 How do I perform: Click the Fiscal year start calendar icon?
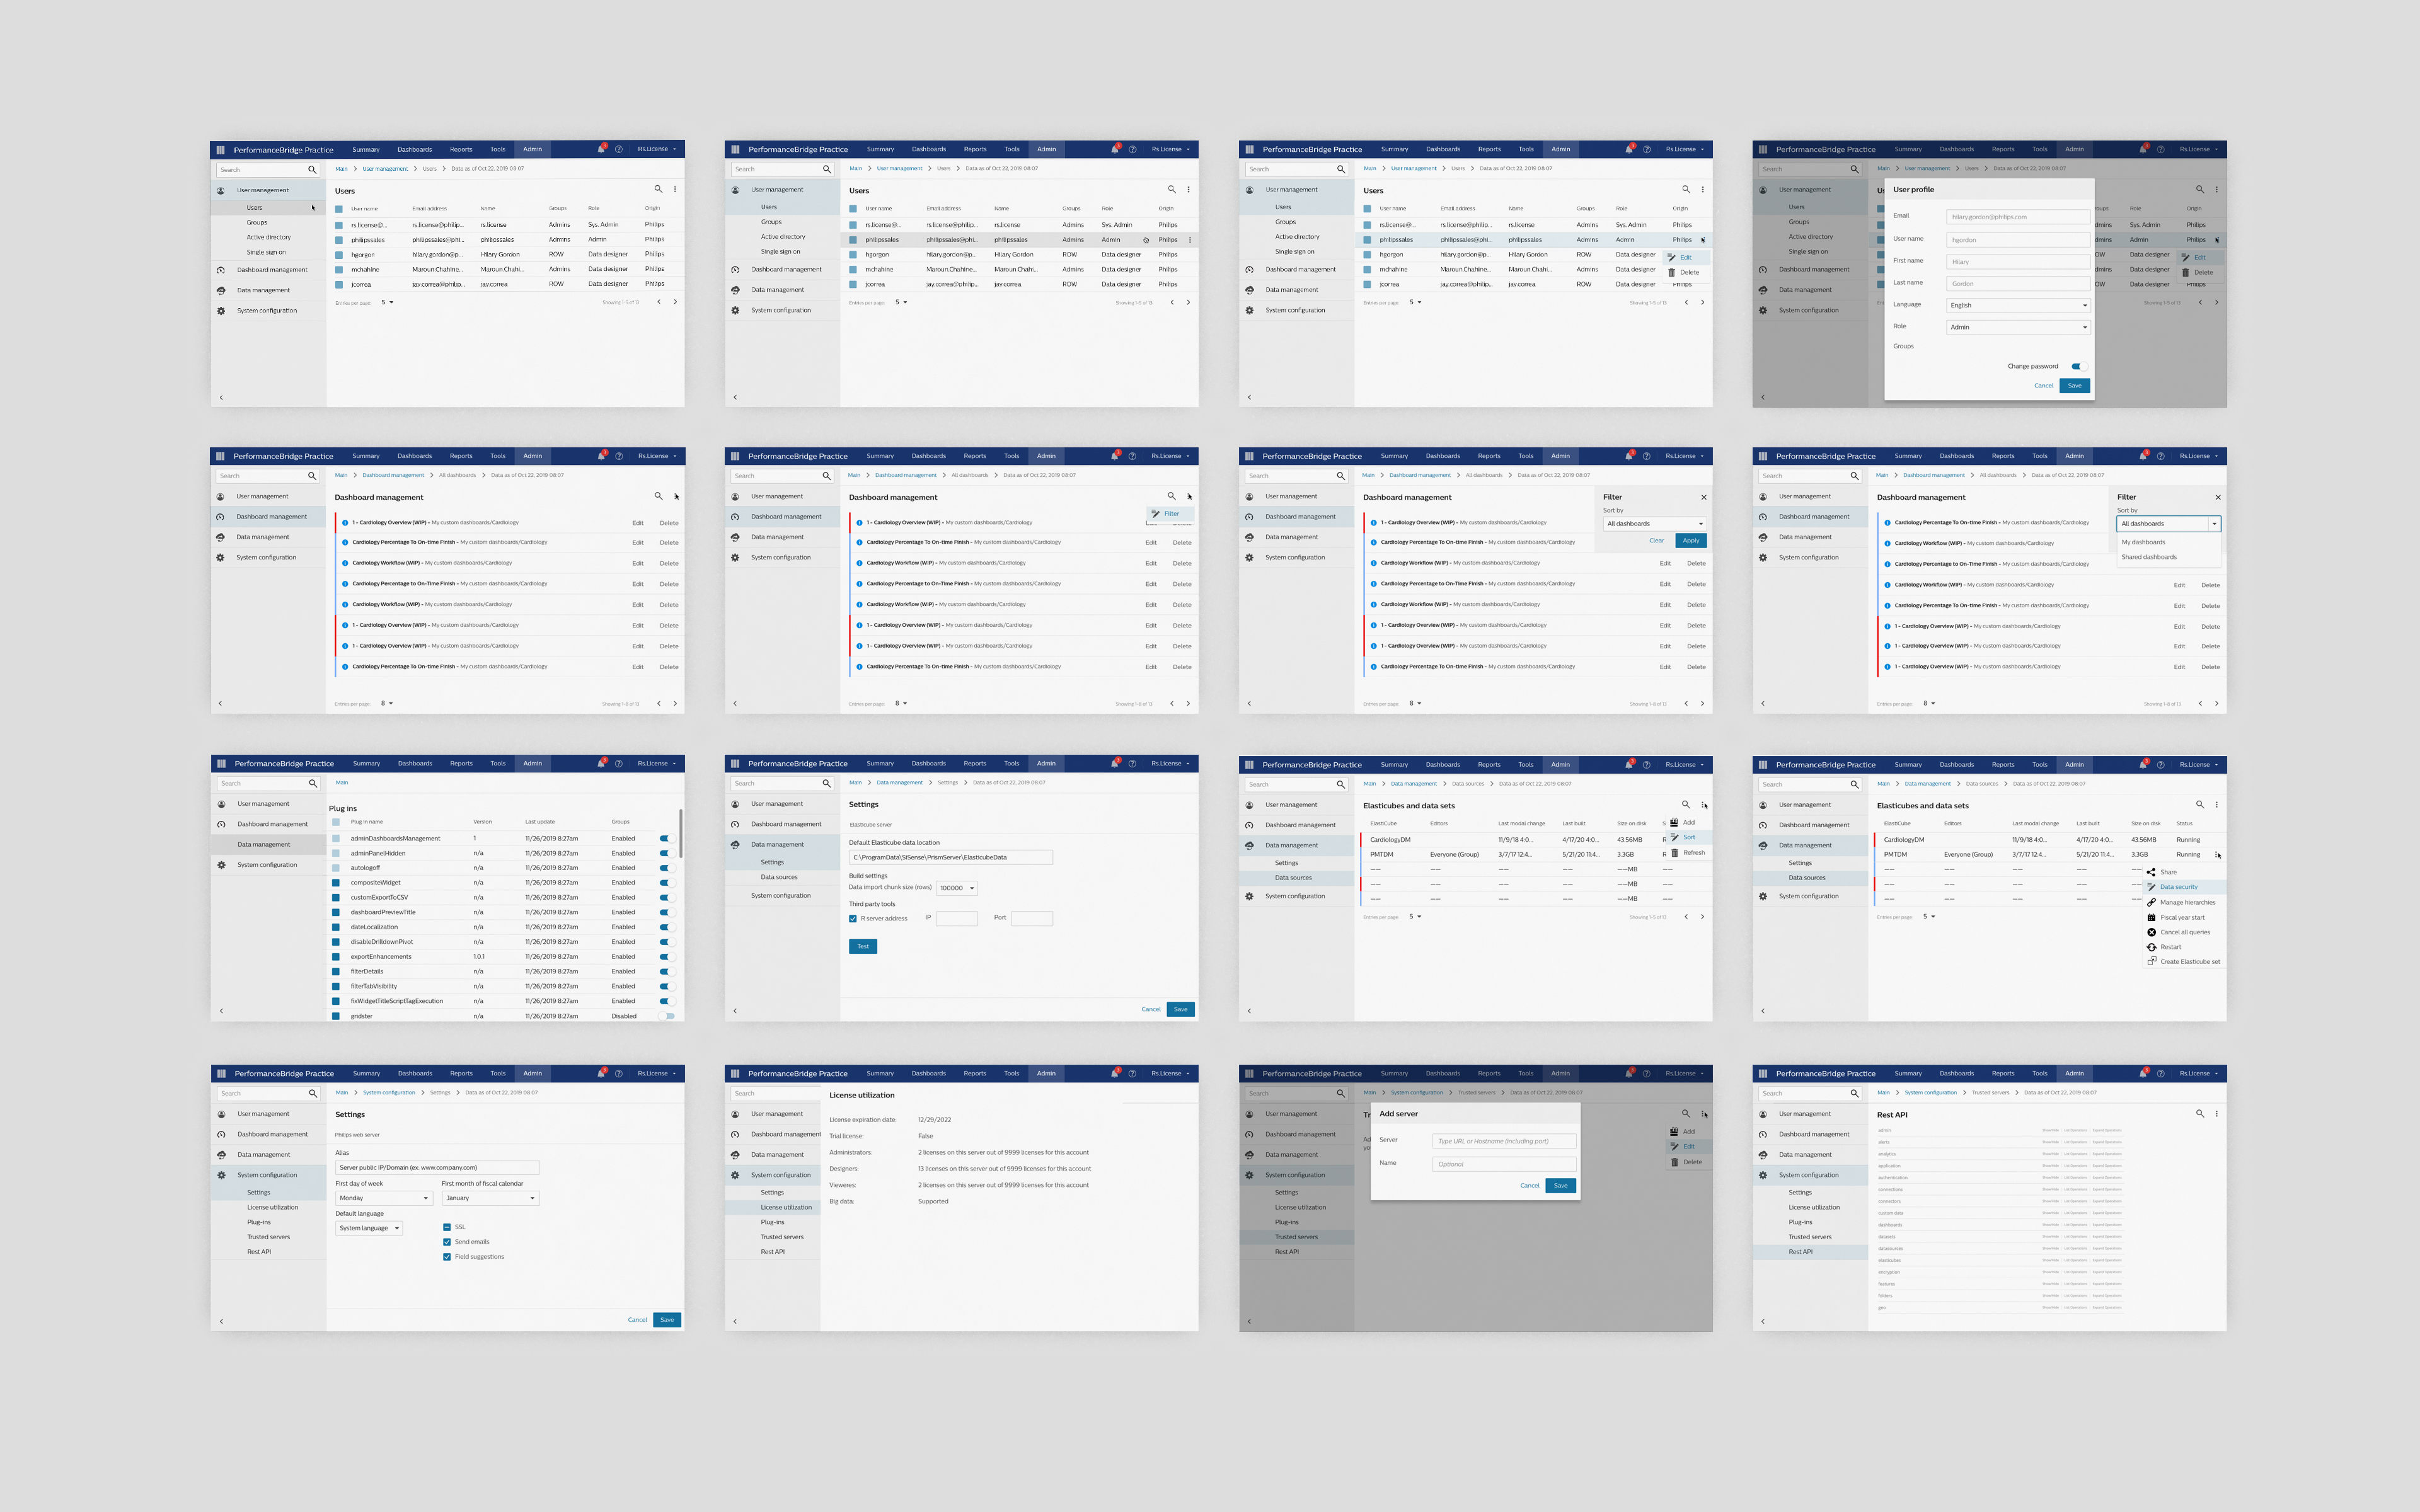(2151, 917)
